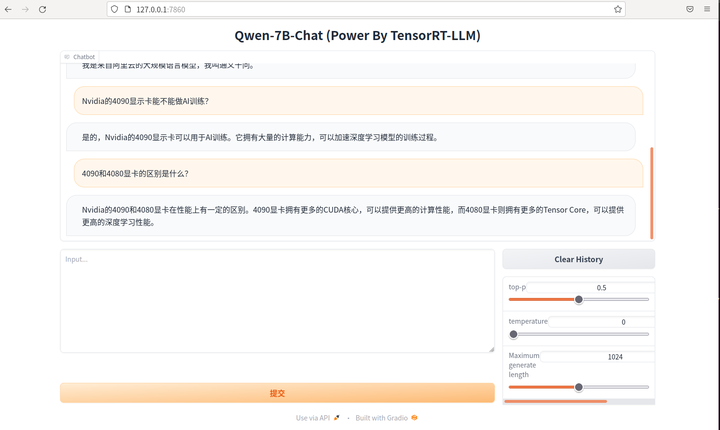This screenshot has width=720, height=430.
Task: Click the temperature value field showing 0
Action: [601, 322]
